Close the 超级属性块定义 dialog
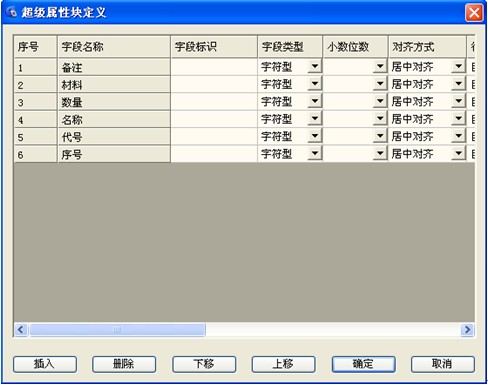 [x=474, y=13]
